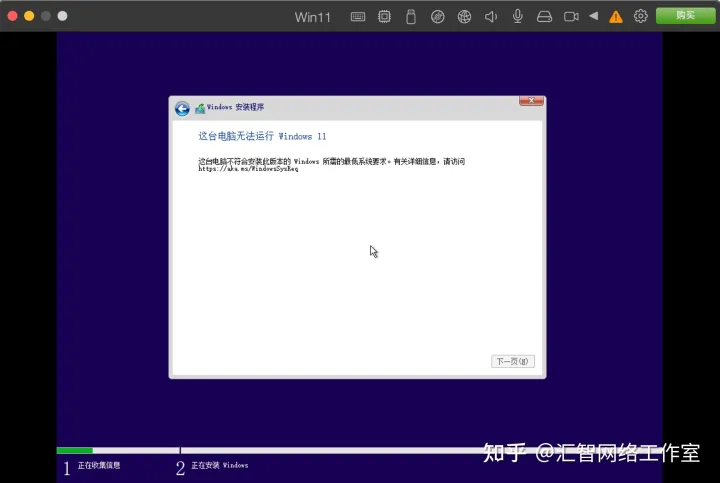Open the hard disk drive icon

point(544,17)
